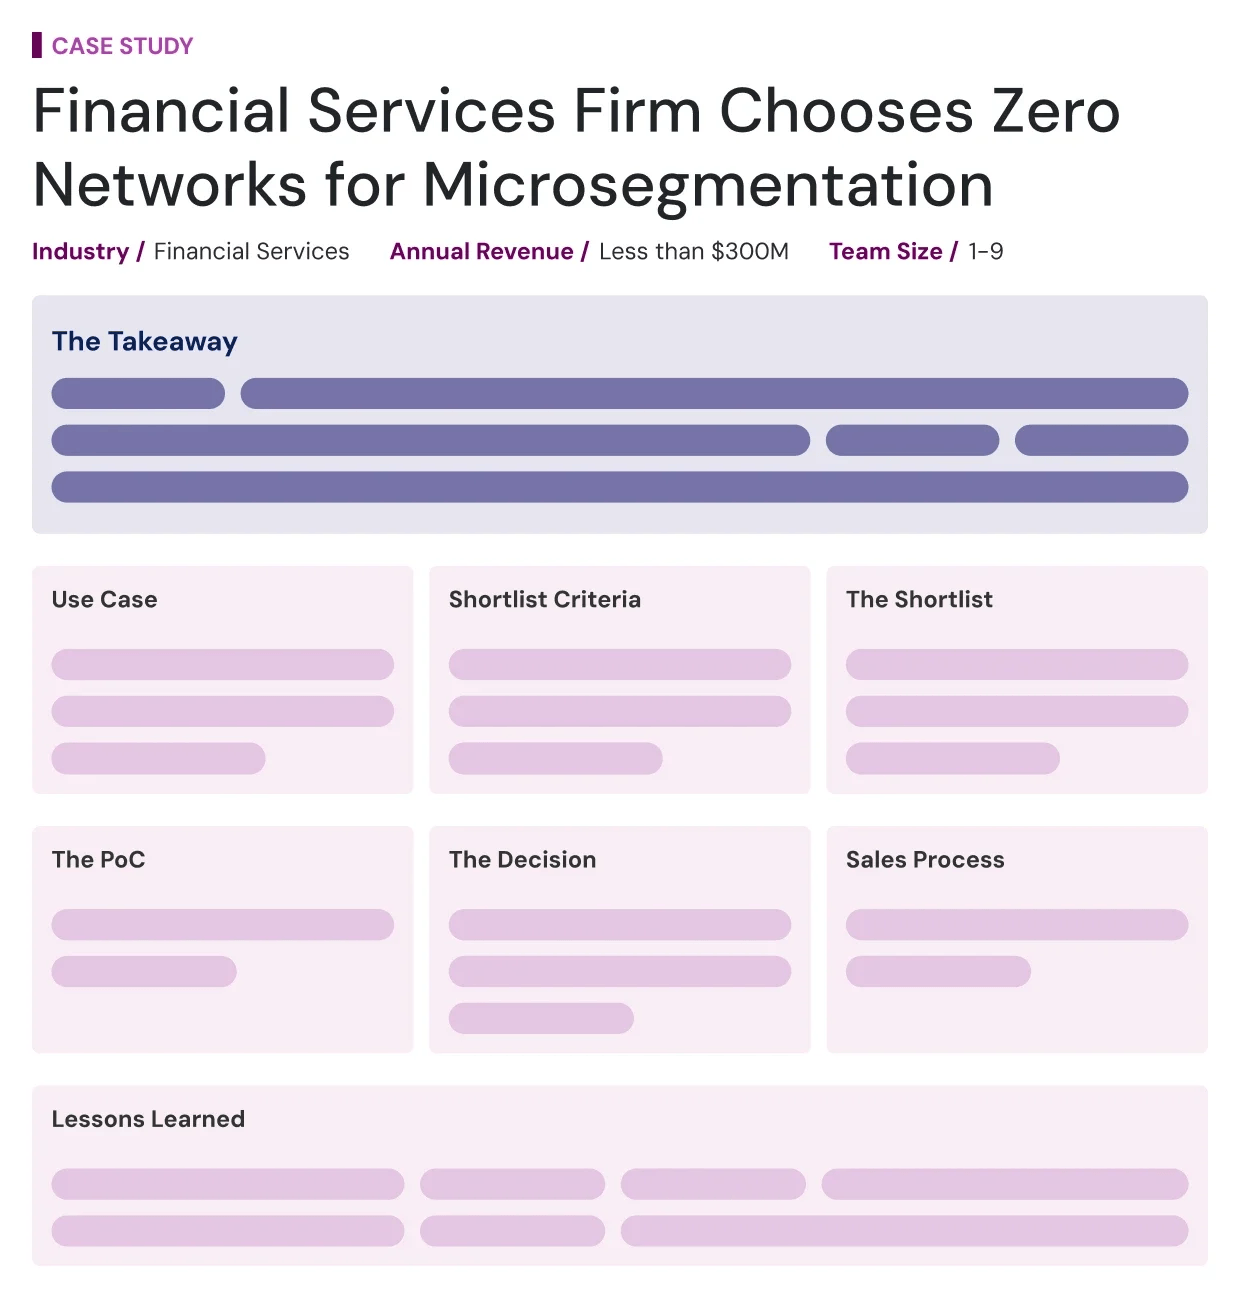The image size is (1240, 1298).
Task: Click the CASE STUDY label
Action: click(x=122, y=46)
